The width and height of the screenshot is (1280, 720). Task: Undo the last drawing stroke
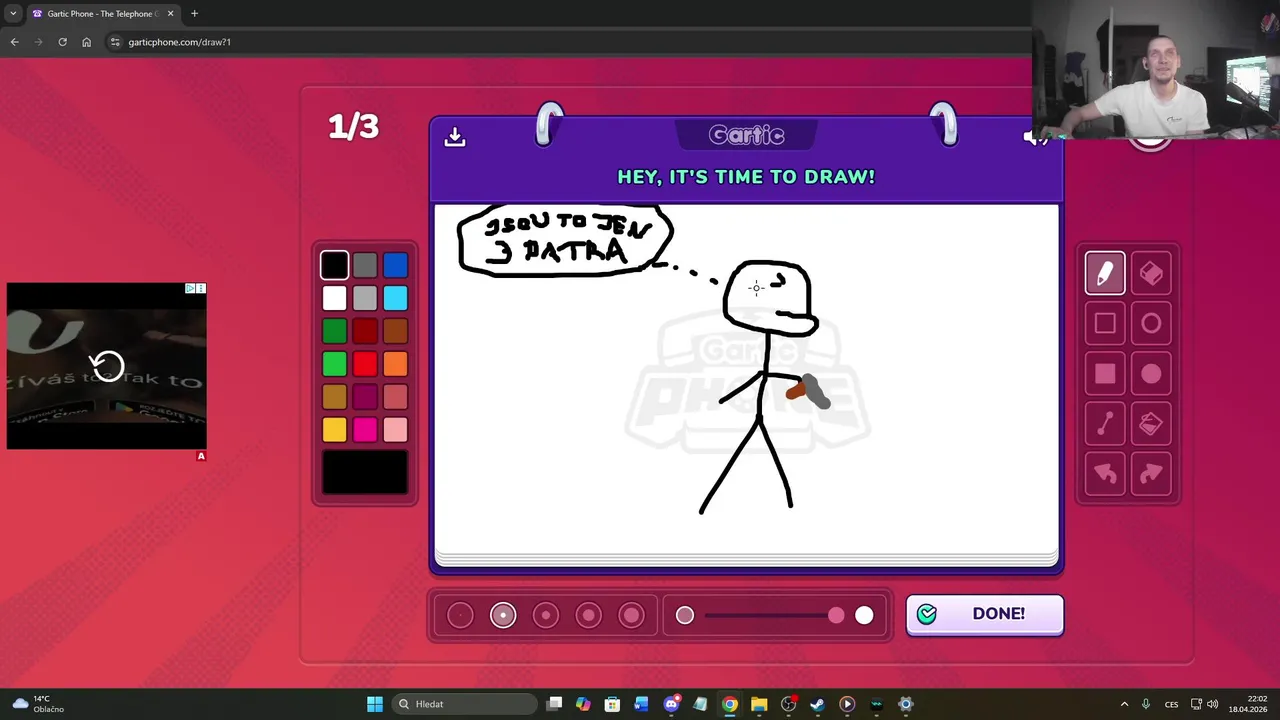(1105, 474)
